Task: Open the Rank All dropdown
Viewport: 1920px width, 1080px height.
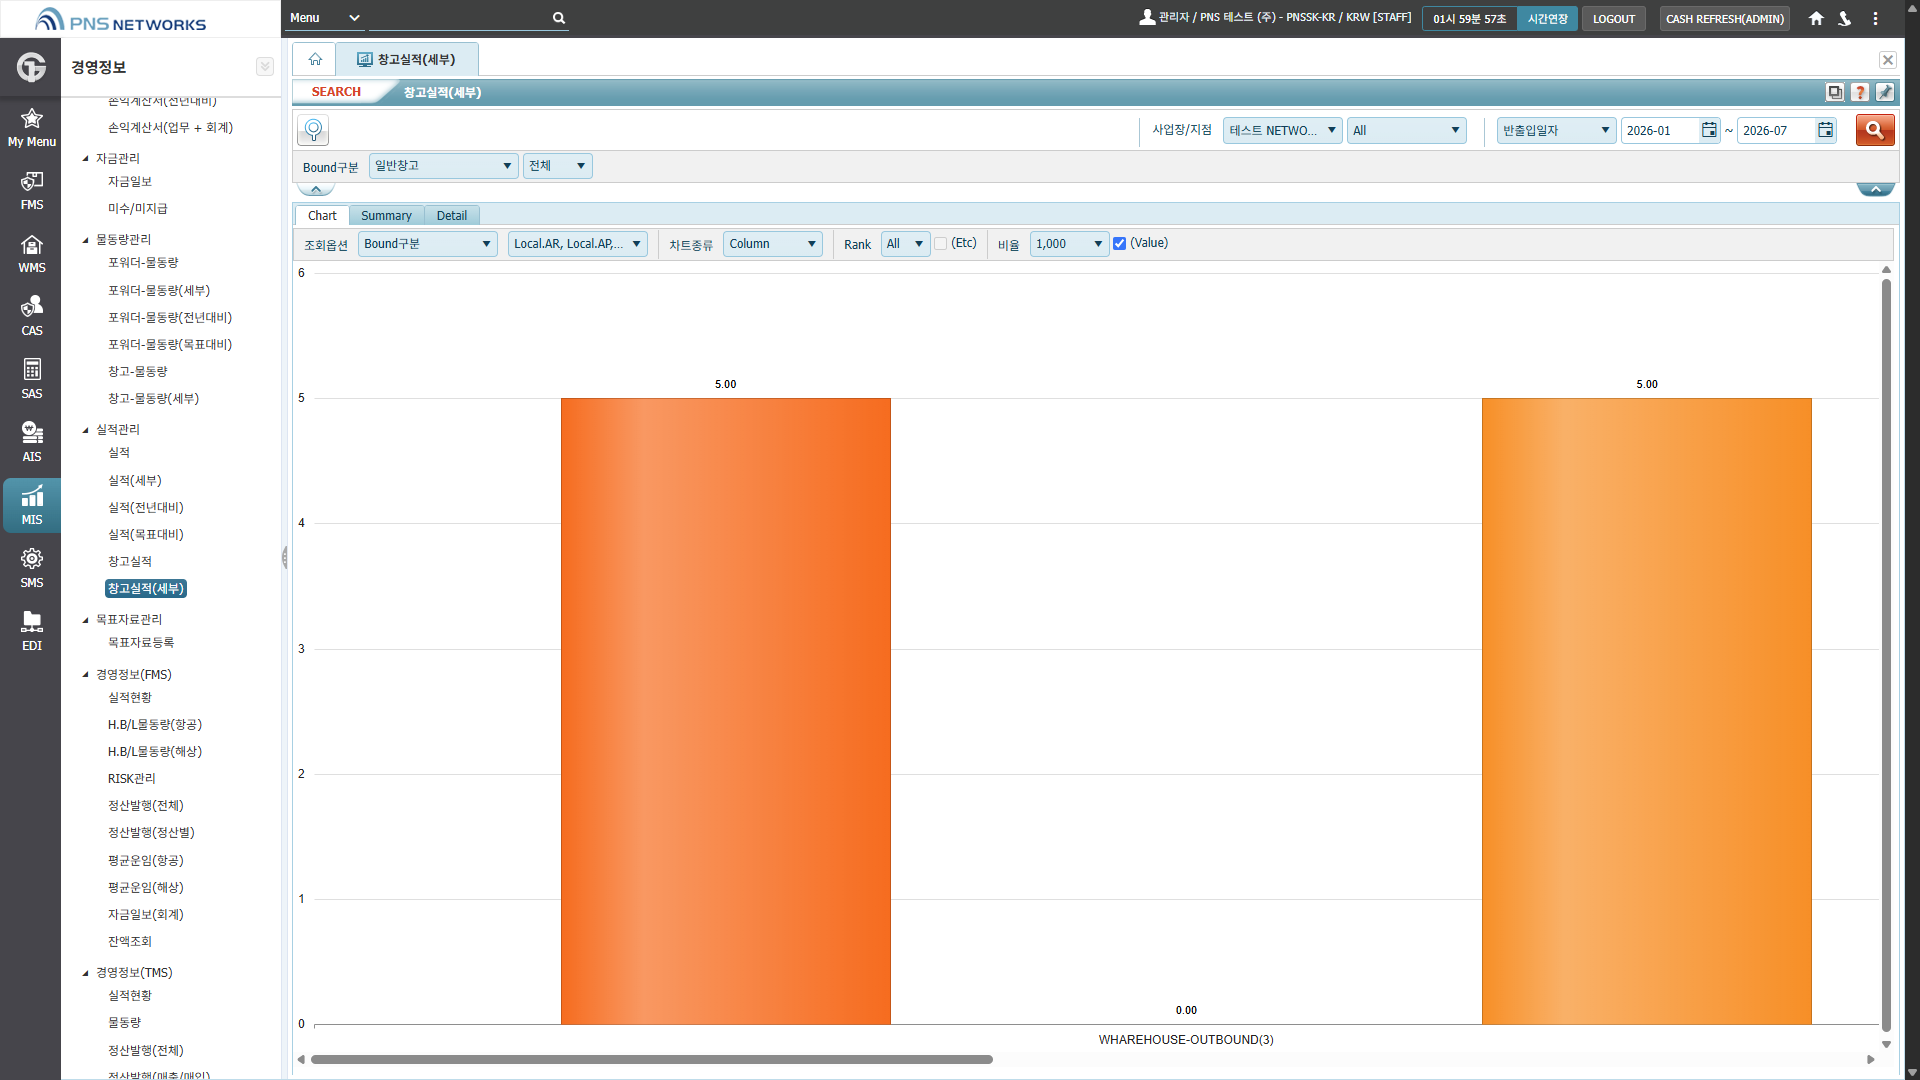Action: [905, 244]
